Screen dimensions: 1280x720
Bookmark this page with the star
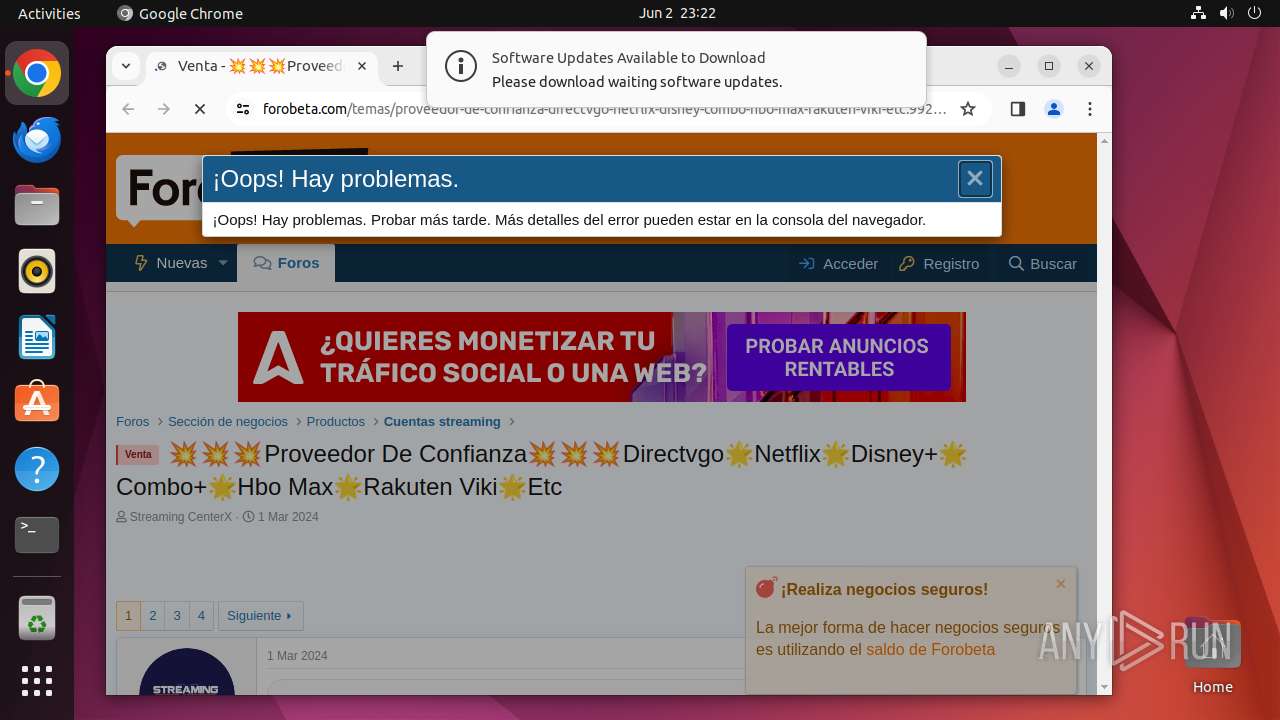(x=968, y=109)
